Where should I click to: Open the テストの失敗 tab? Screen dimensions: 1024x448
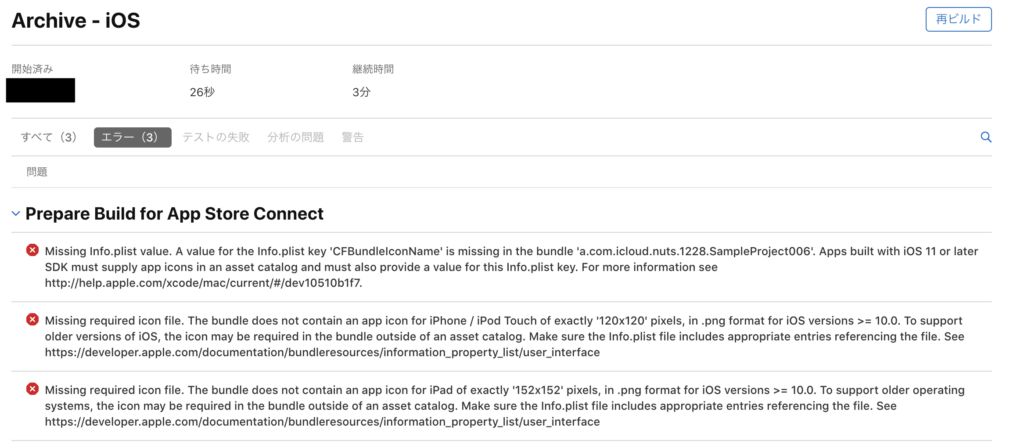[x=216, y=137]
